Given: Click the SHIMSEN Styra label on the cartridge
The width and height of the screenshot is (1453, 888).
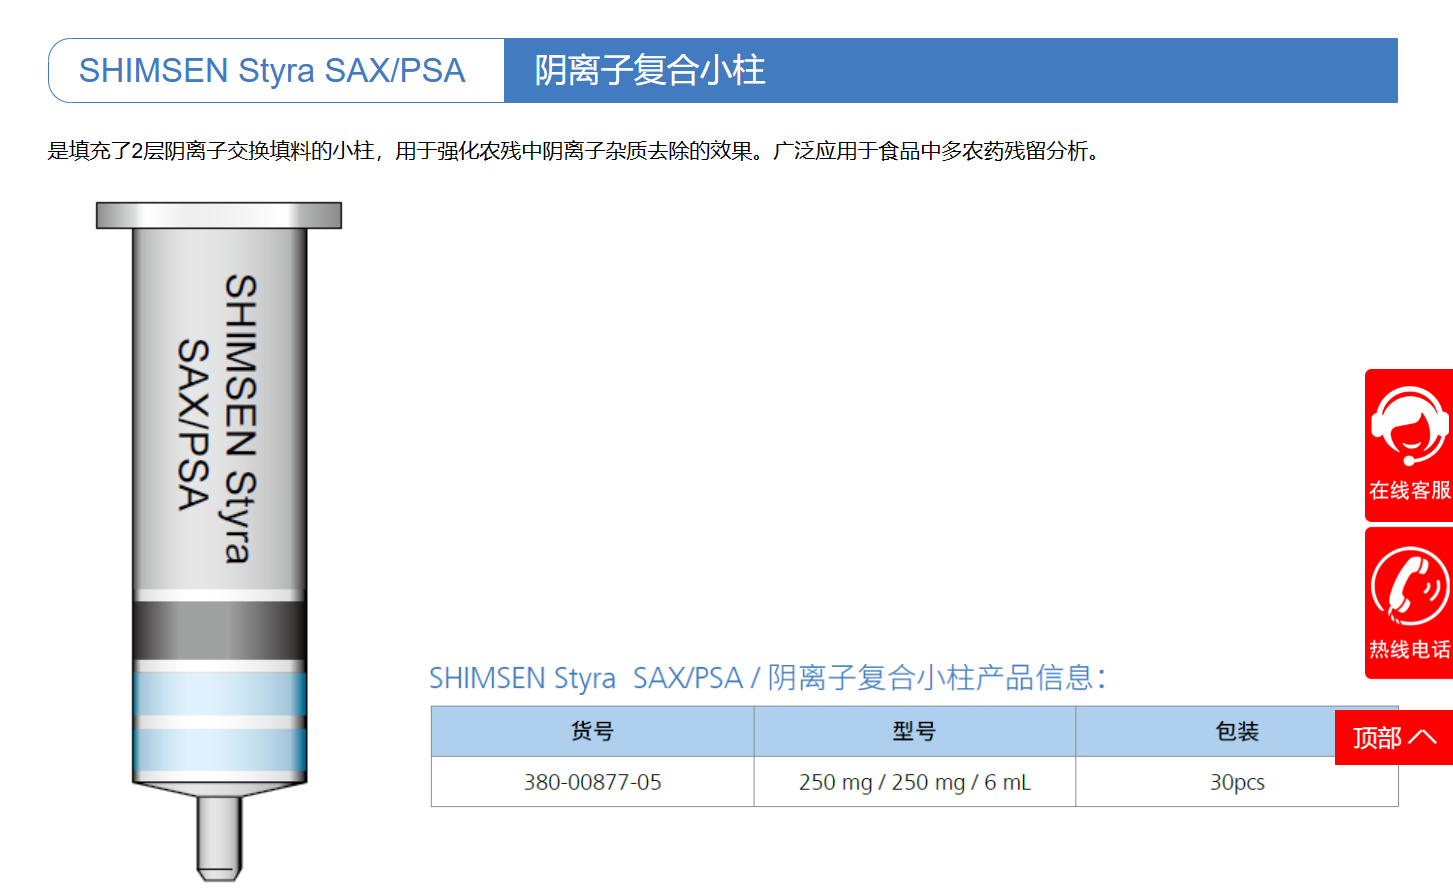Looking at the screenshot, I should 240,418.
